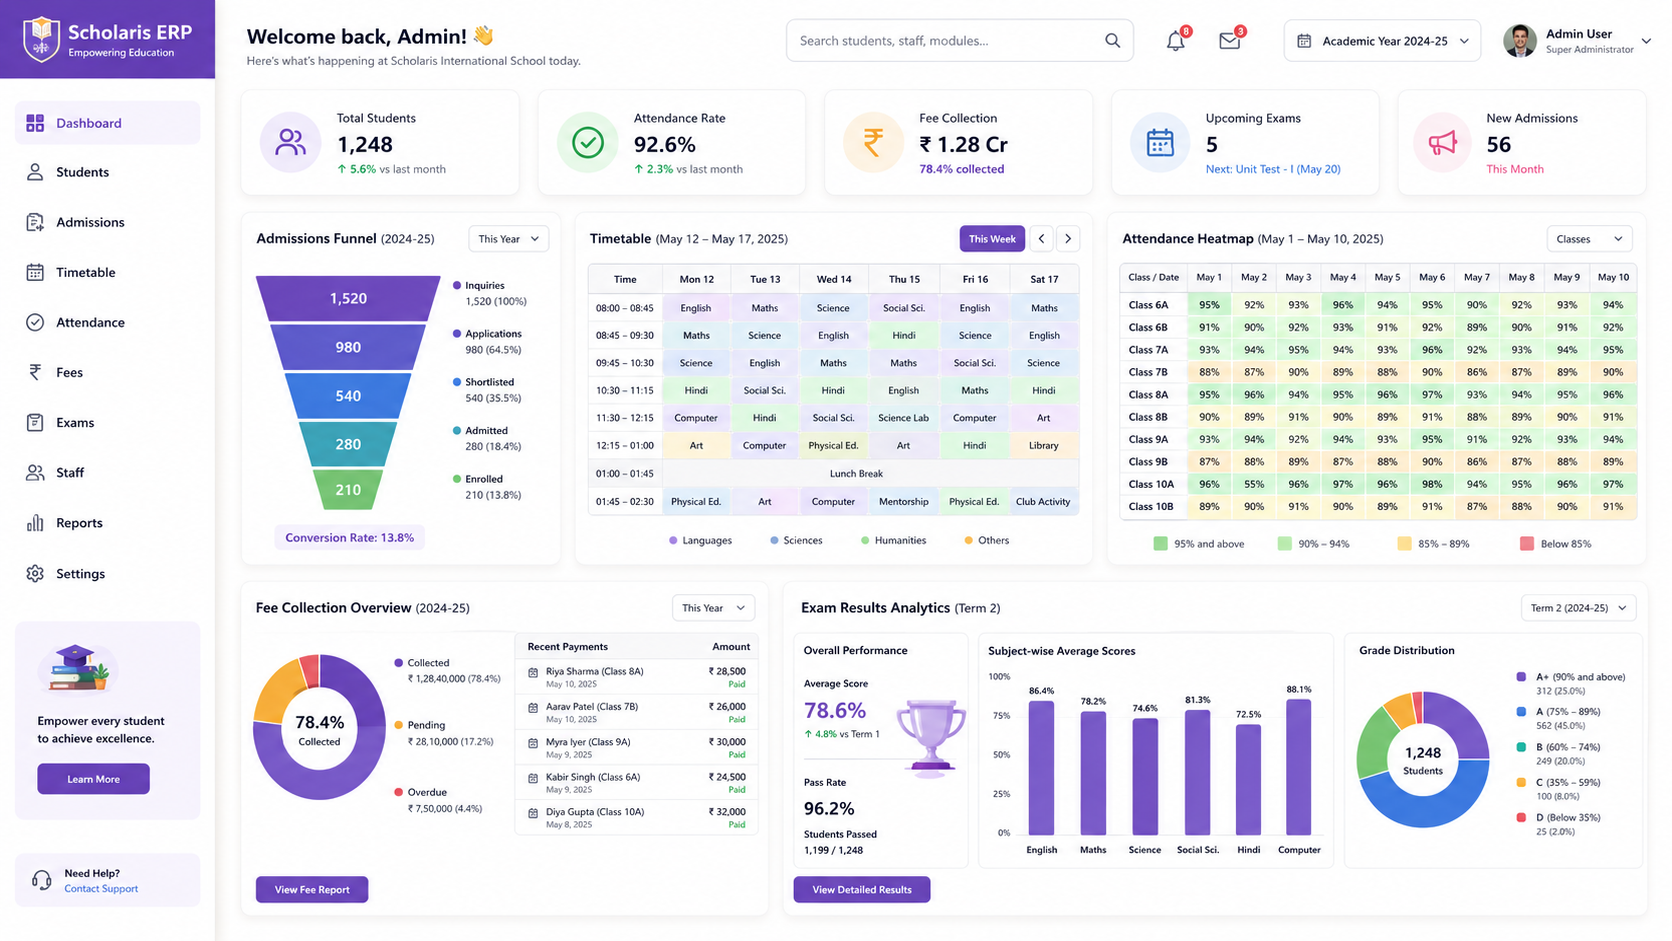Click calendar icon beside Diya Gupta payment
This screenshot has width=1672, height=941.
pos(533,814)
